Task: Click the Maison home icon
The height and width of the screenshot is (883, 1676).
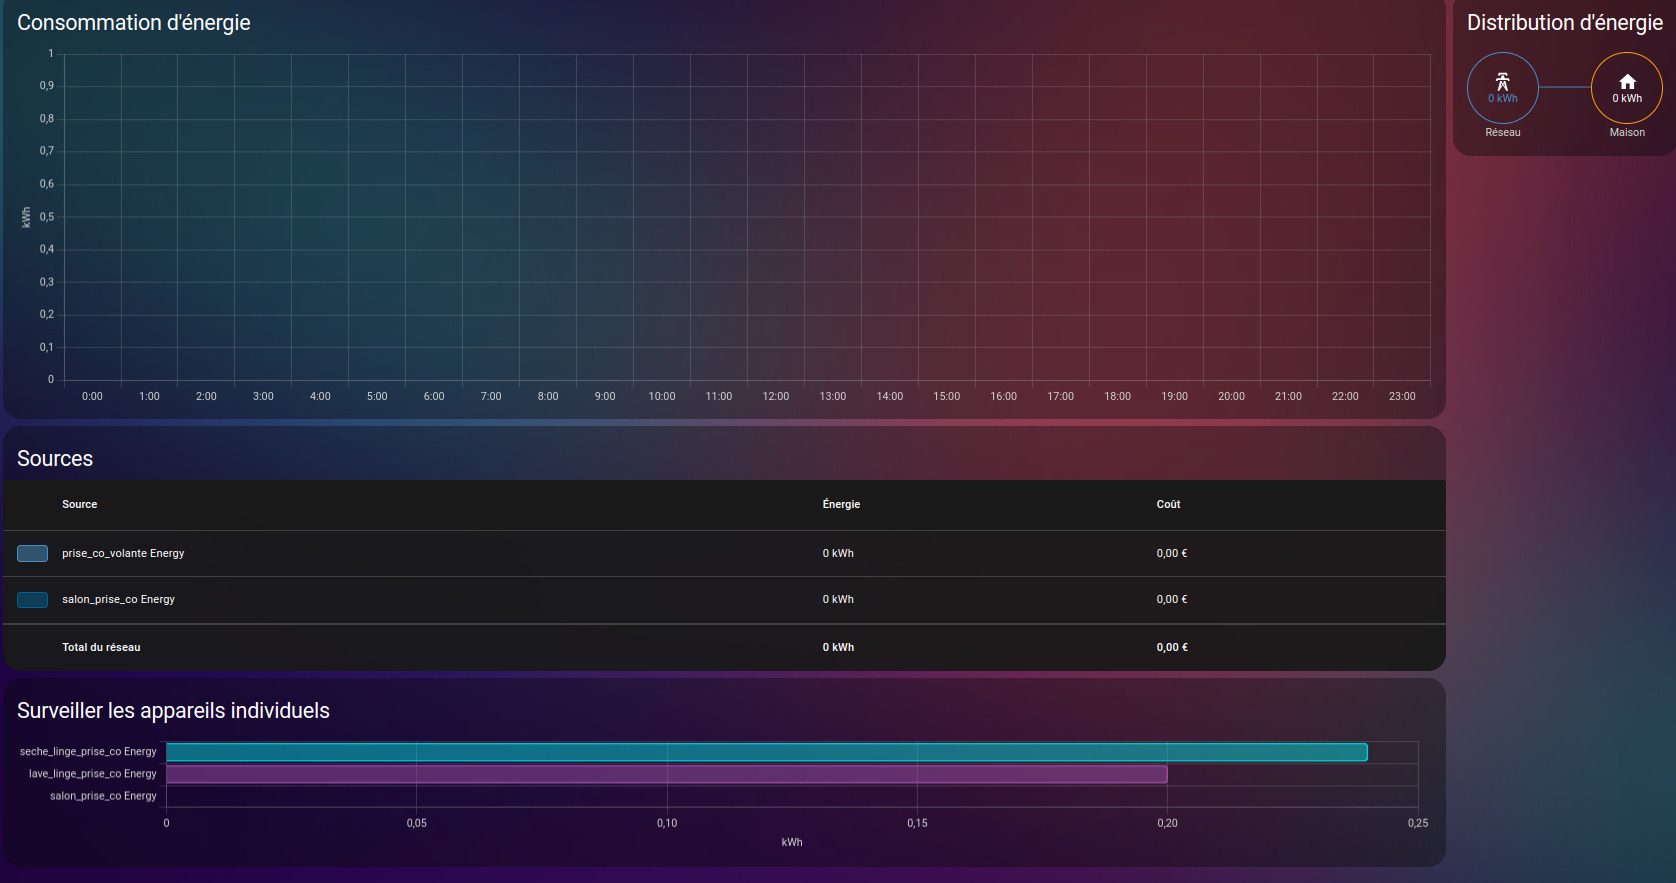Action: (1627, 82)
